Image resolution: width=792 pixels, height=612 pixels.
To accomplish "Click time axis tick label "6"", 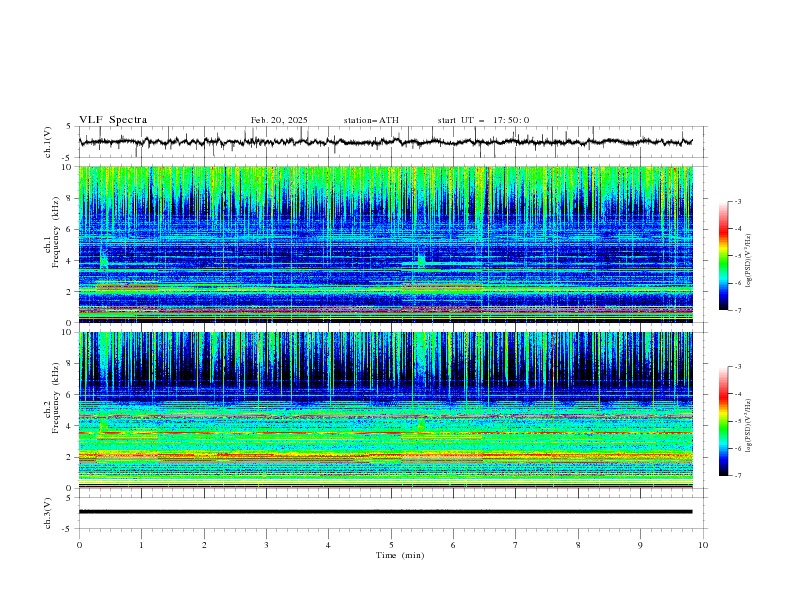I will tap(453, 545).
